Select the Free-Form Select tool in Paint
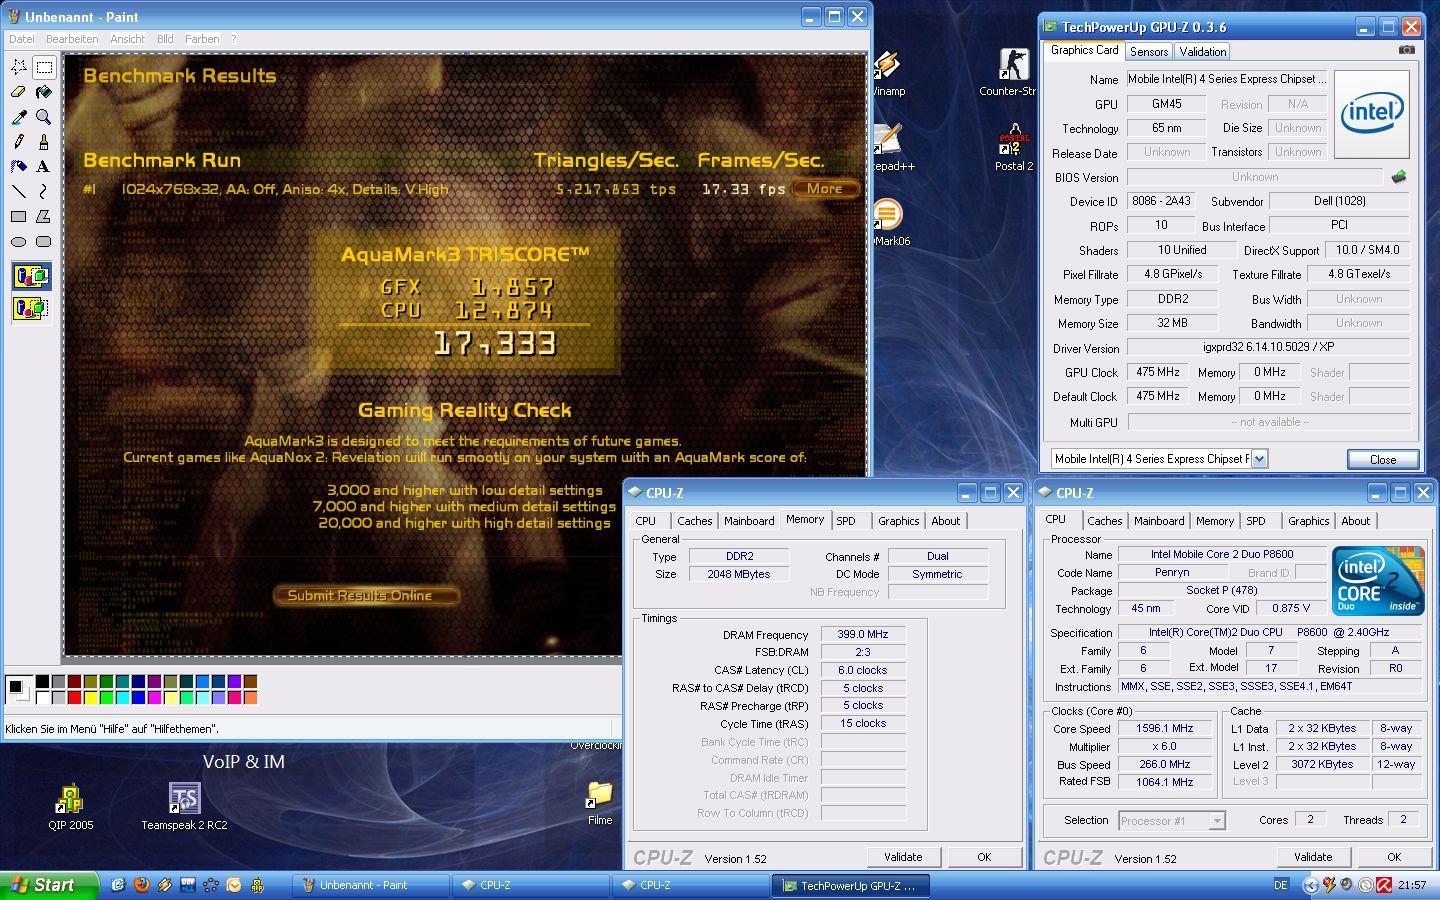 (18, 67)
